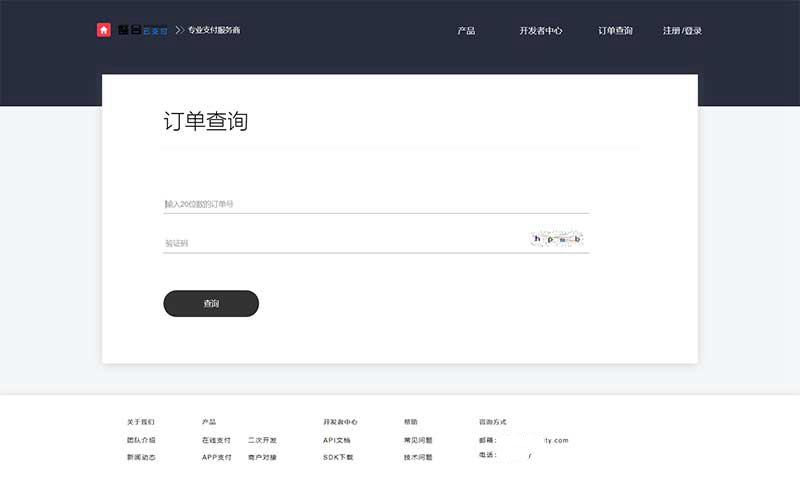Open 团队介绍 footer link
This screenshot has width=800, height=503.
pyautogui.click(x=141, y=440)
